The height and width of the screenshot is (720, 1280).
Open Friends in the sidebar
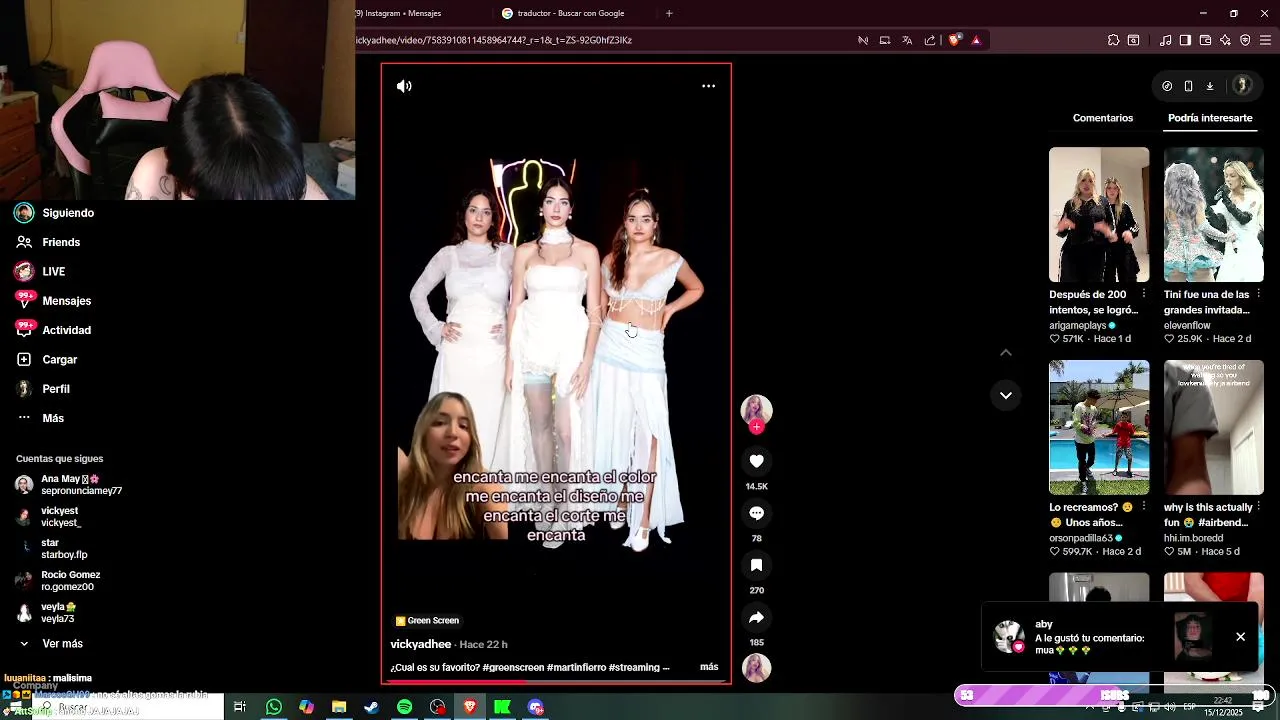point(49,242)
